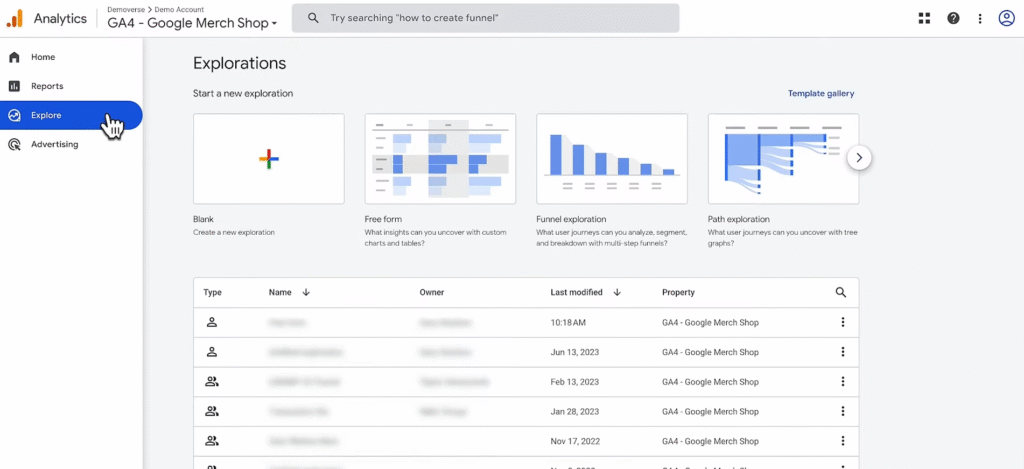1024x469 pixels.
Task: Click the Explore compass icon
Action: tap(14, 116)
